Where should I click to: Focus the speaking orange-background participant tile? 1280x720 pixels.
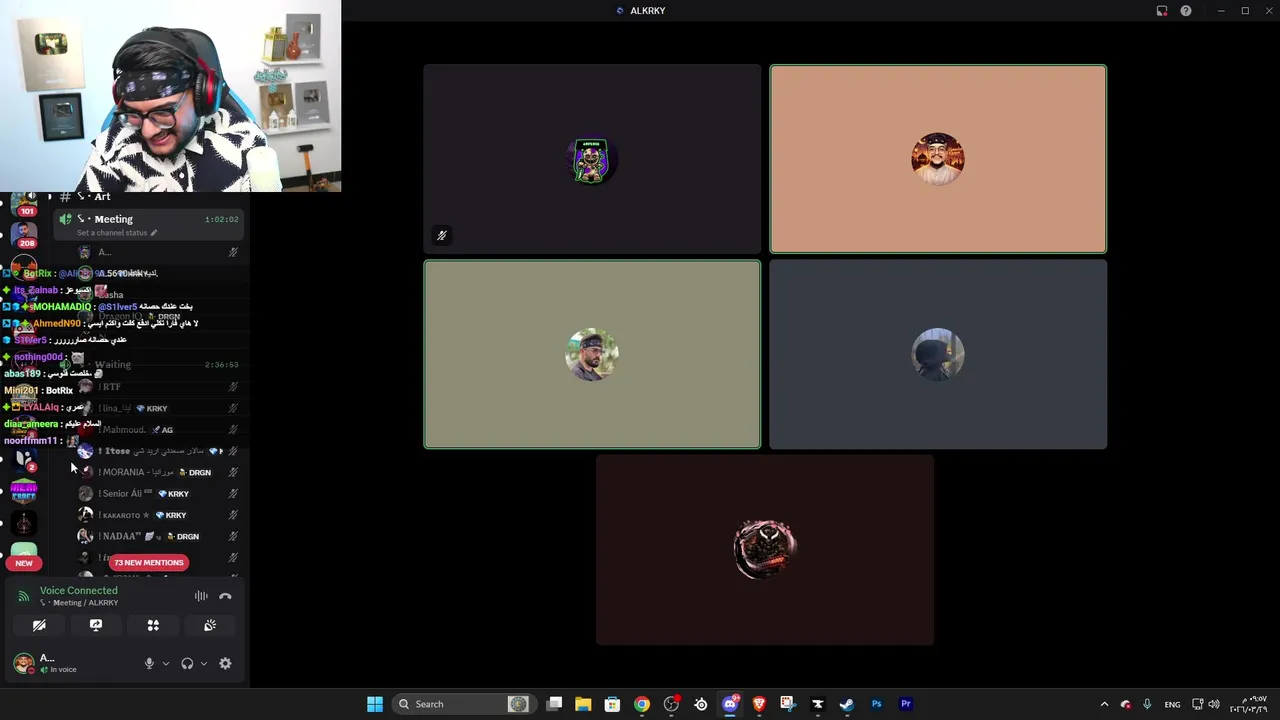click(x=938, y=159)
